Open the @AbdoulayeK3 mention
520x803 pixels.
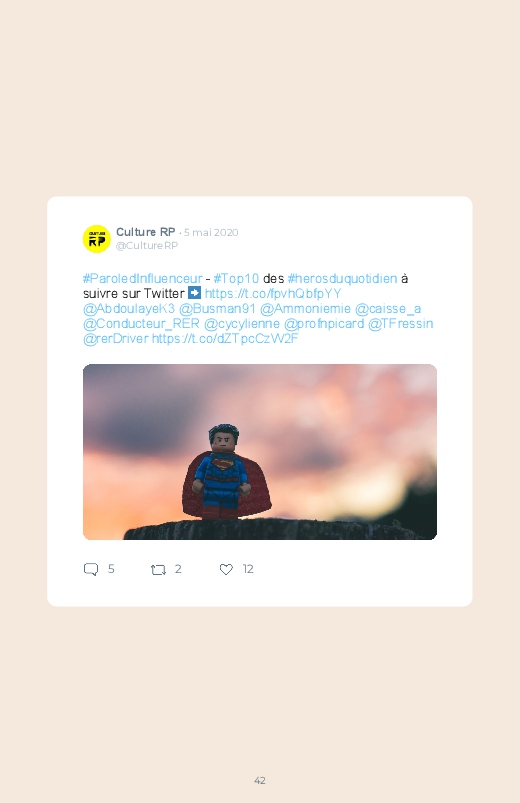pos(129,309)
